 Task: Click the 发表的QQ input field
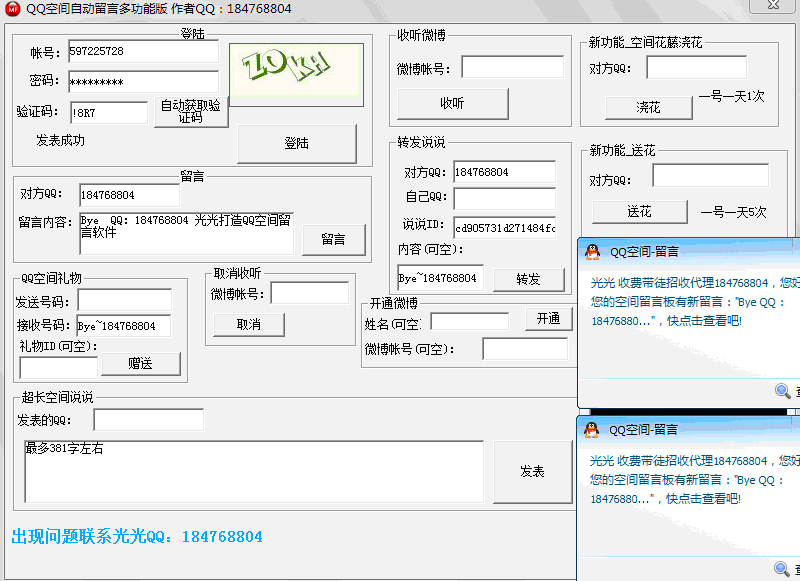[148, 420]
